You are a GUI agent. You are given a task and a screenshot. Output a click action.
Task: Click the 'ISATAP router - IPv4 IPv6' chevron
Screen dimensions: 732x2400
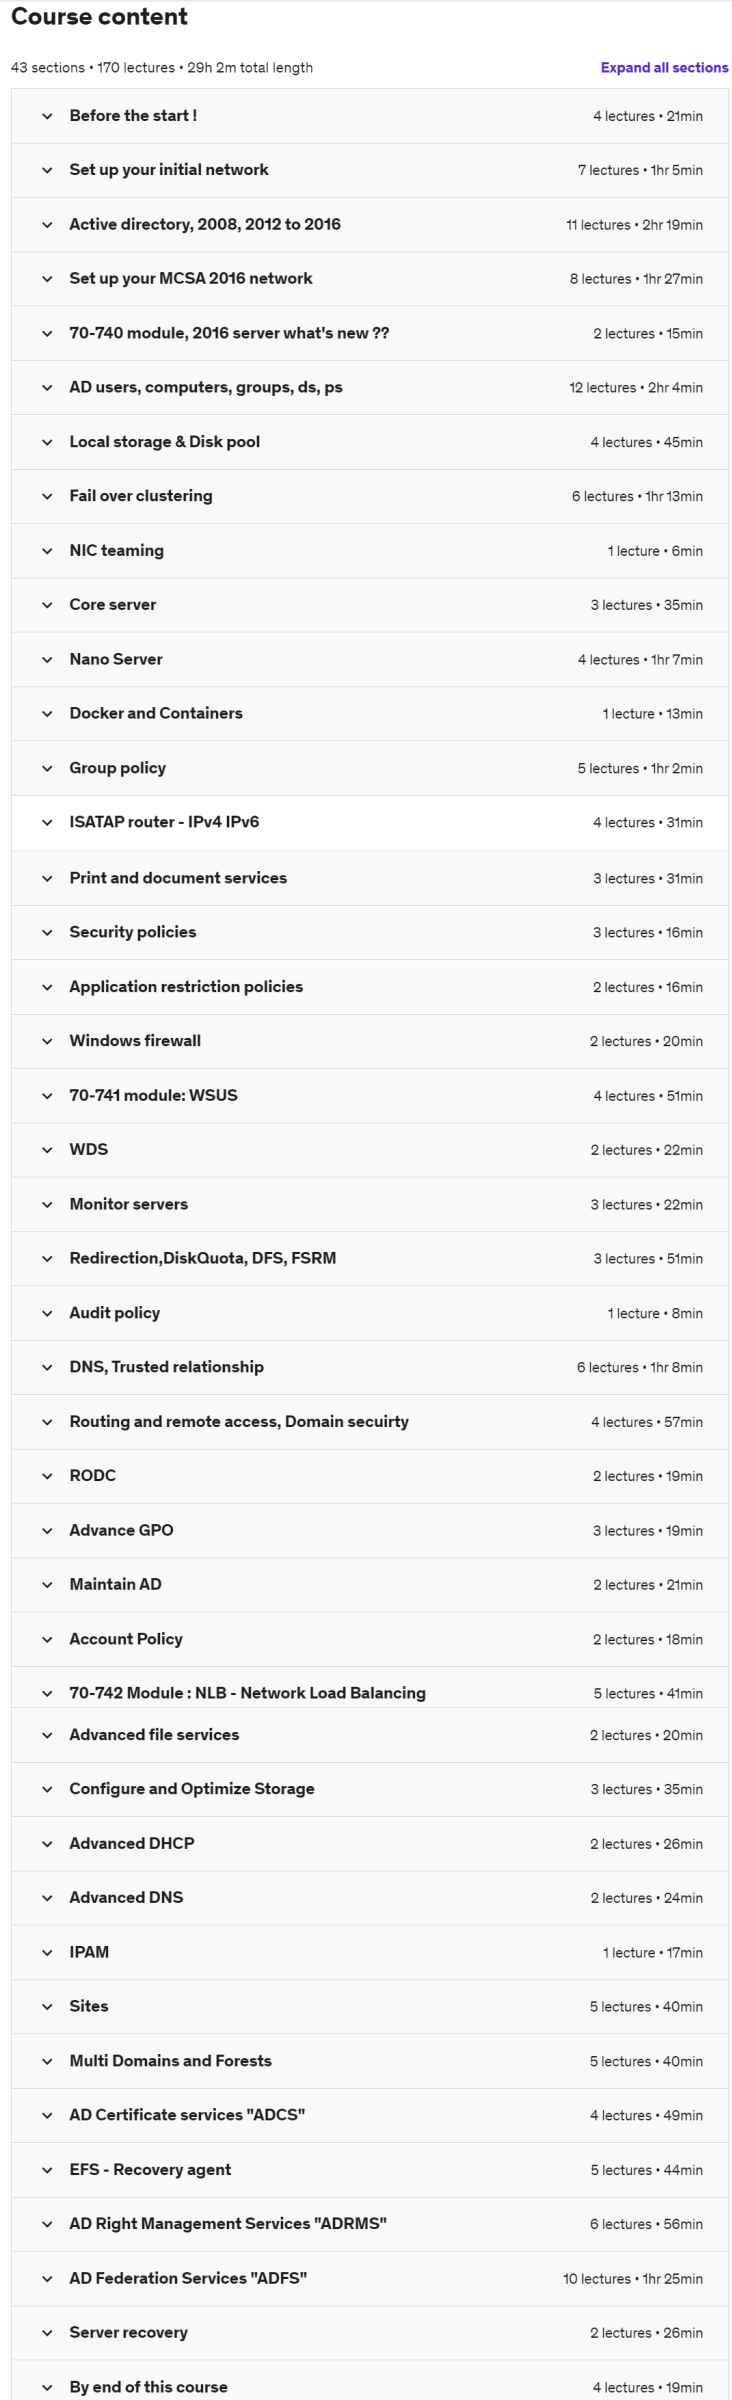point(47,823)
